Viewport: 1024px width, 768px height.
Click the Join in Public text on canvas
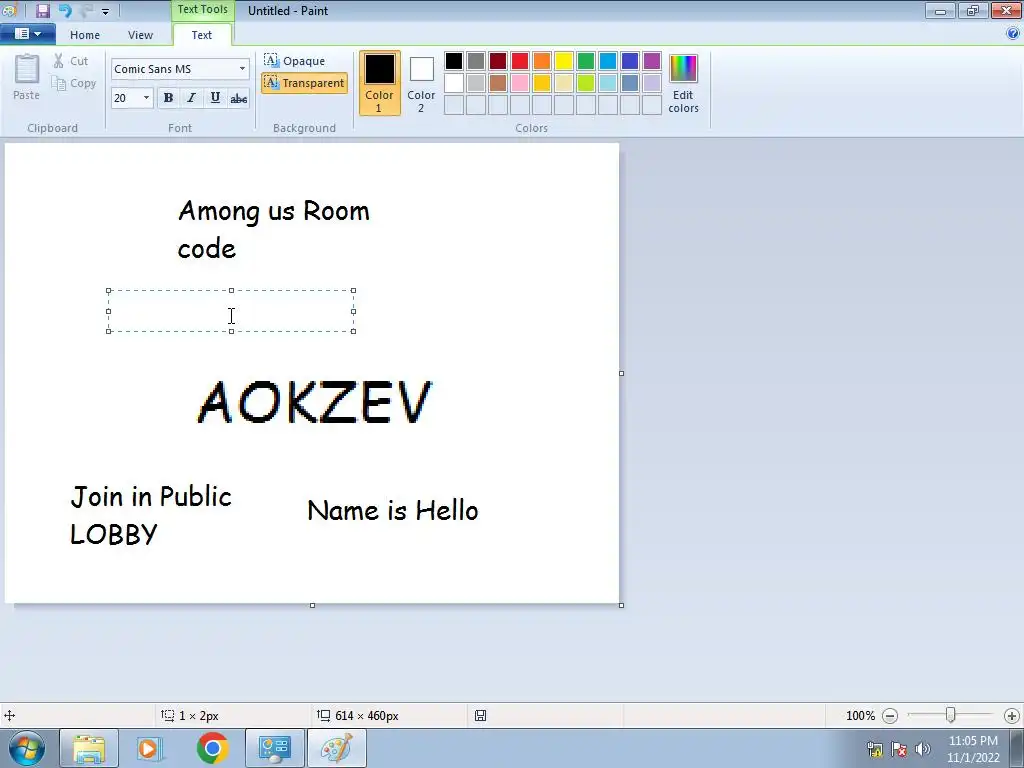click(x=151, y=497)
